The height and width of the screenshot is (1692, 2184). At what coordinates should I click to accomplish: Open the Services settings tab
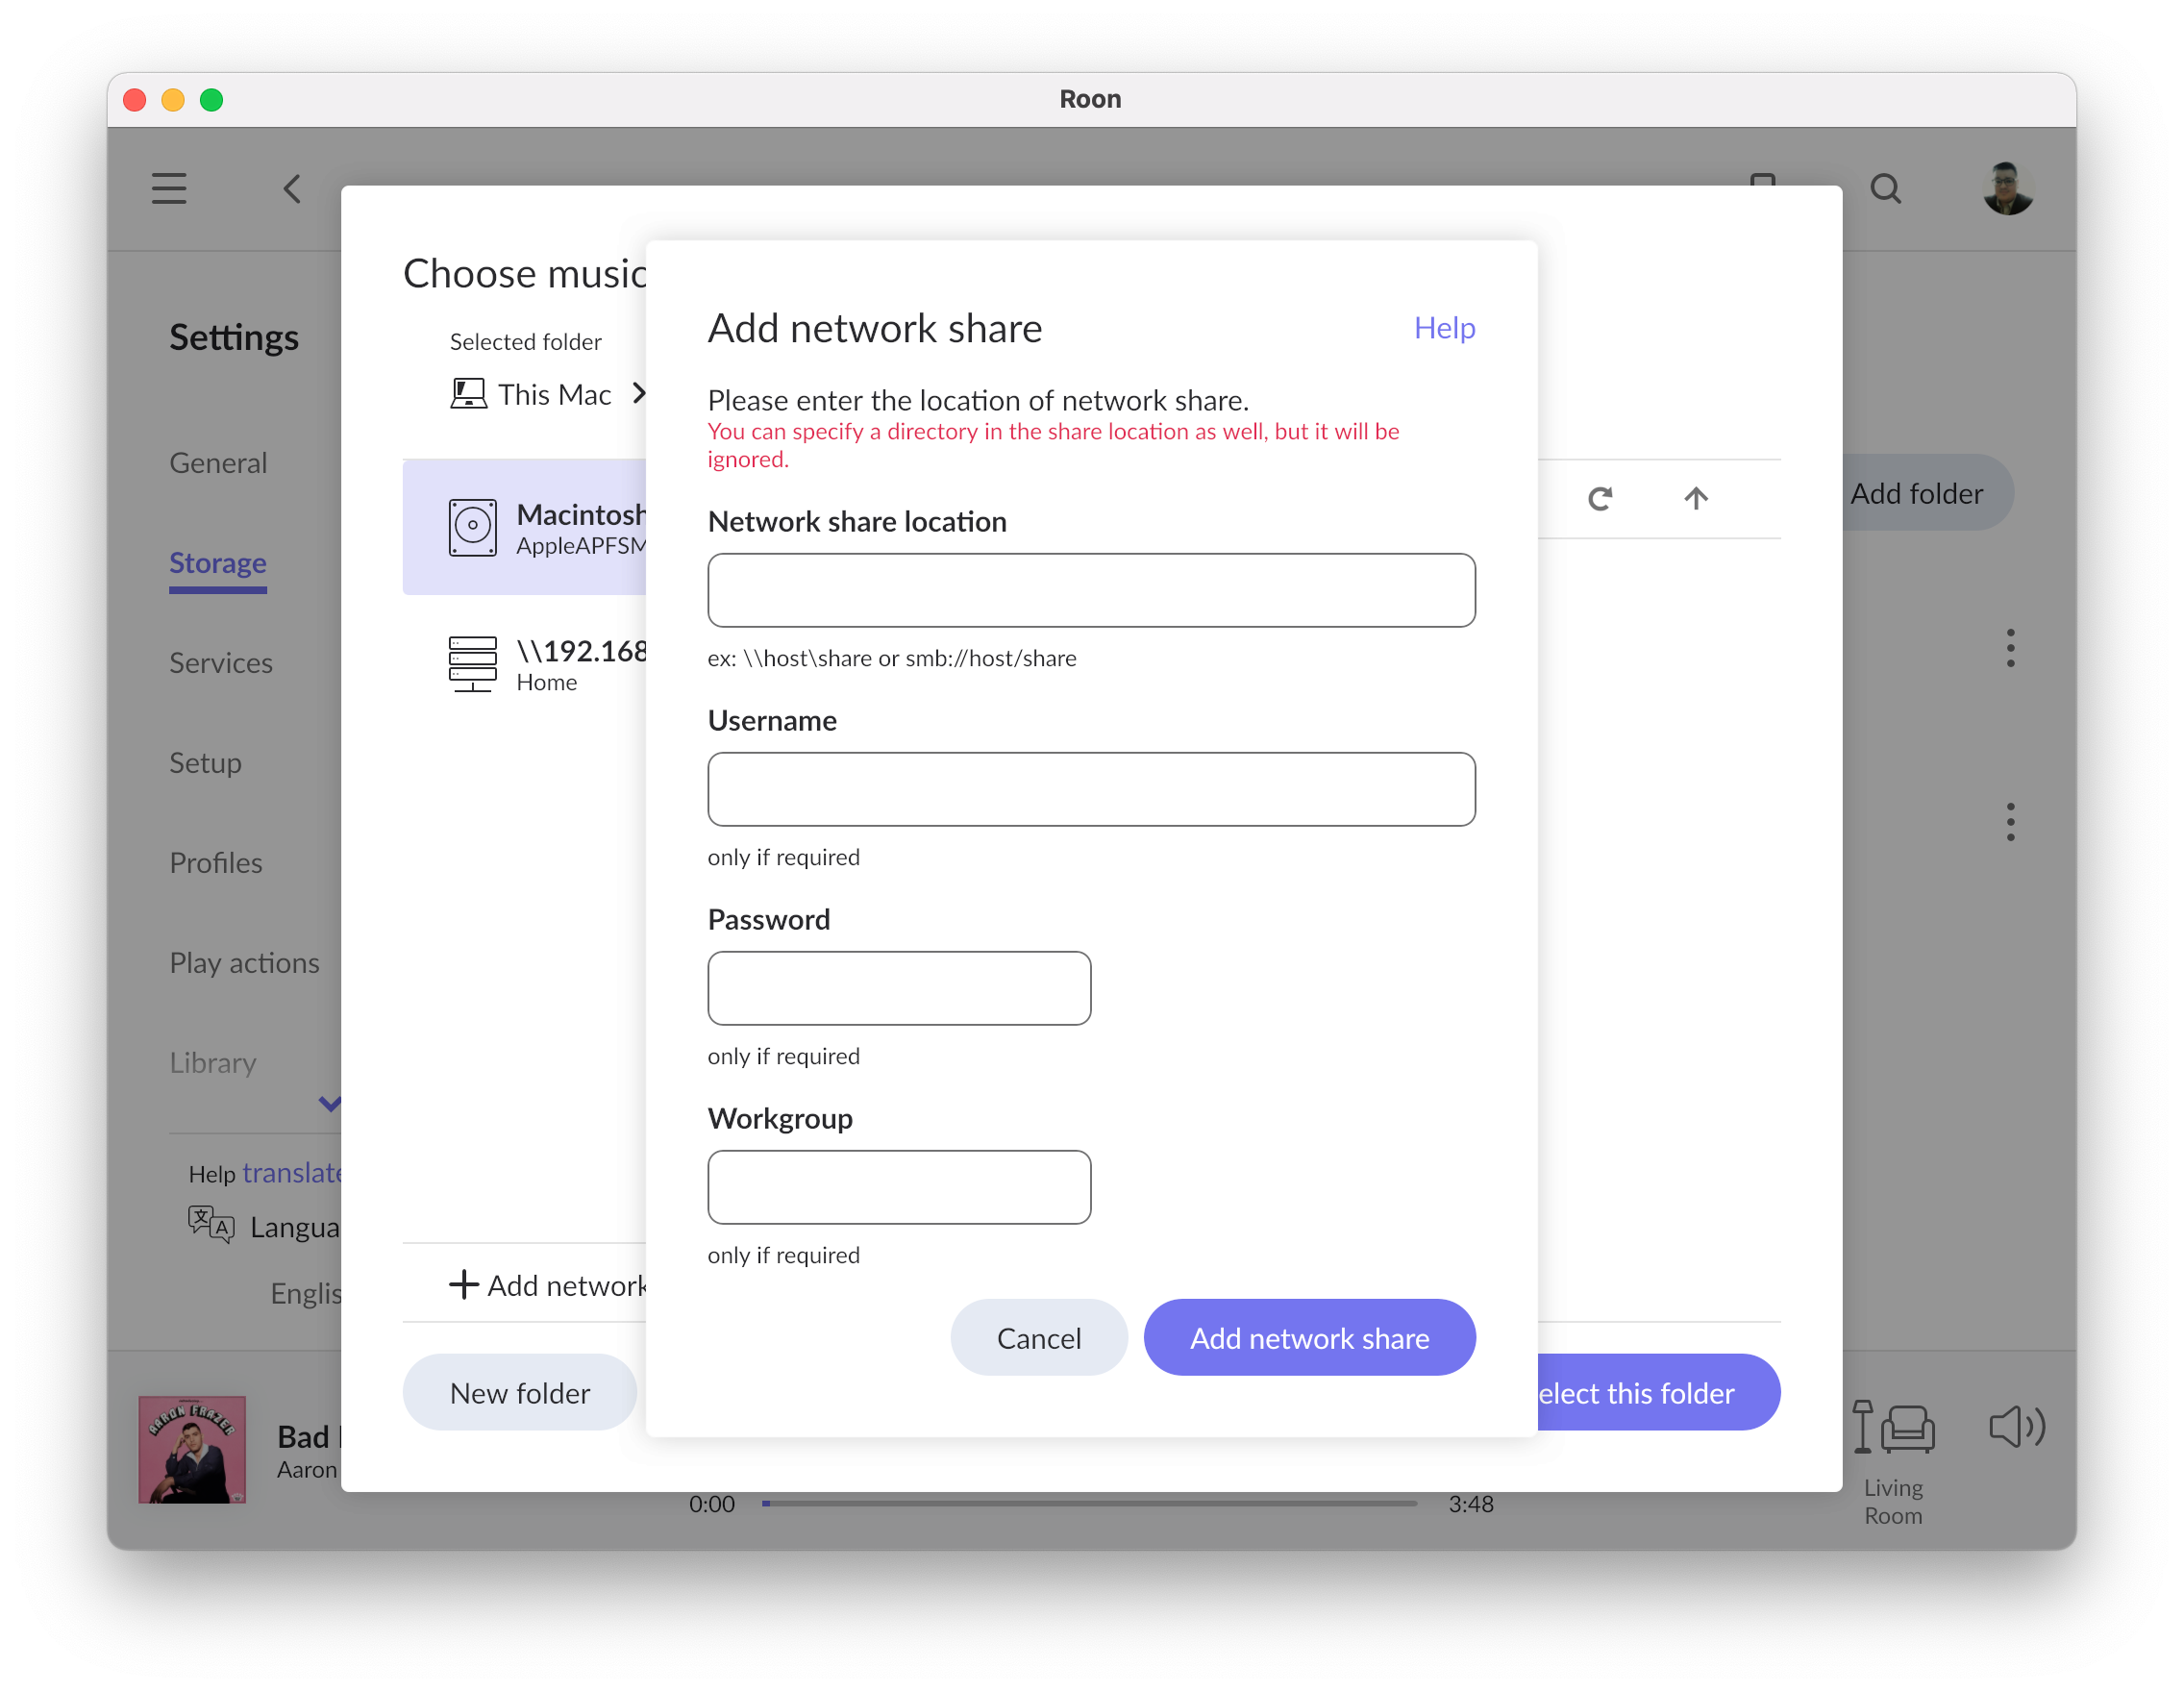coord(221,663)
